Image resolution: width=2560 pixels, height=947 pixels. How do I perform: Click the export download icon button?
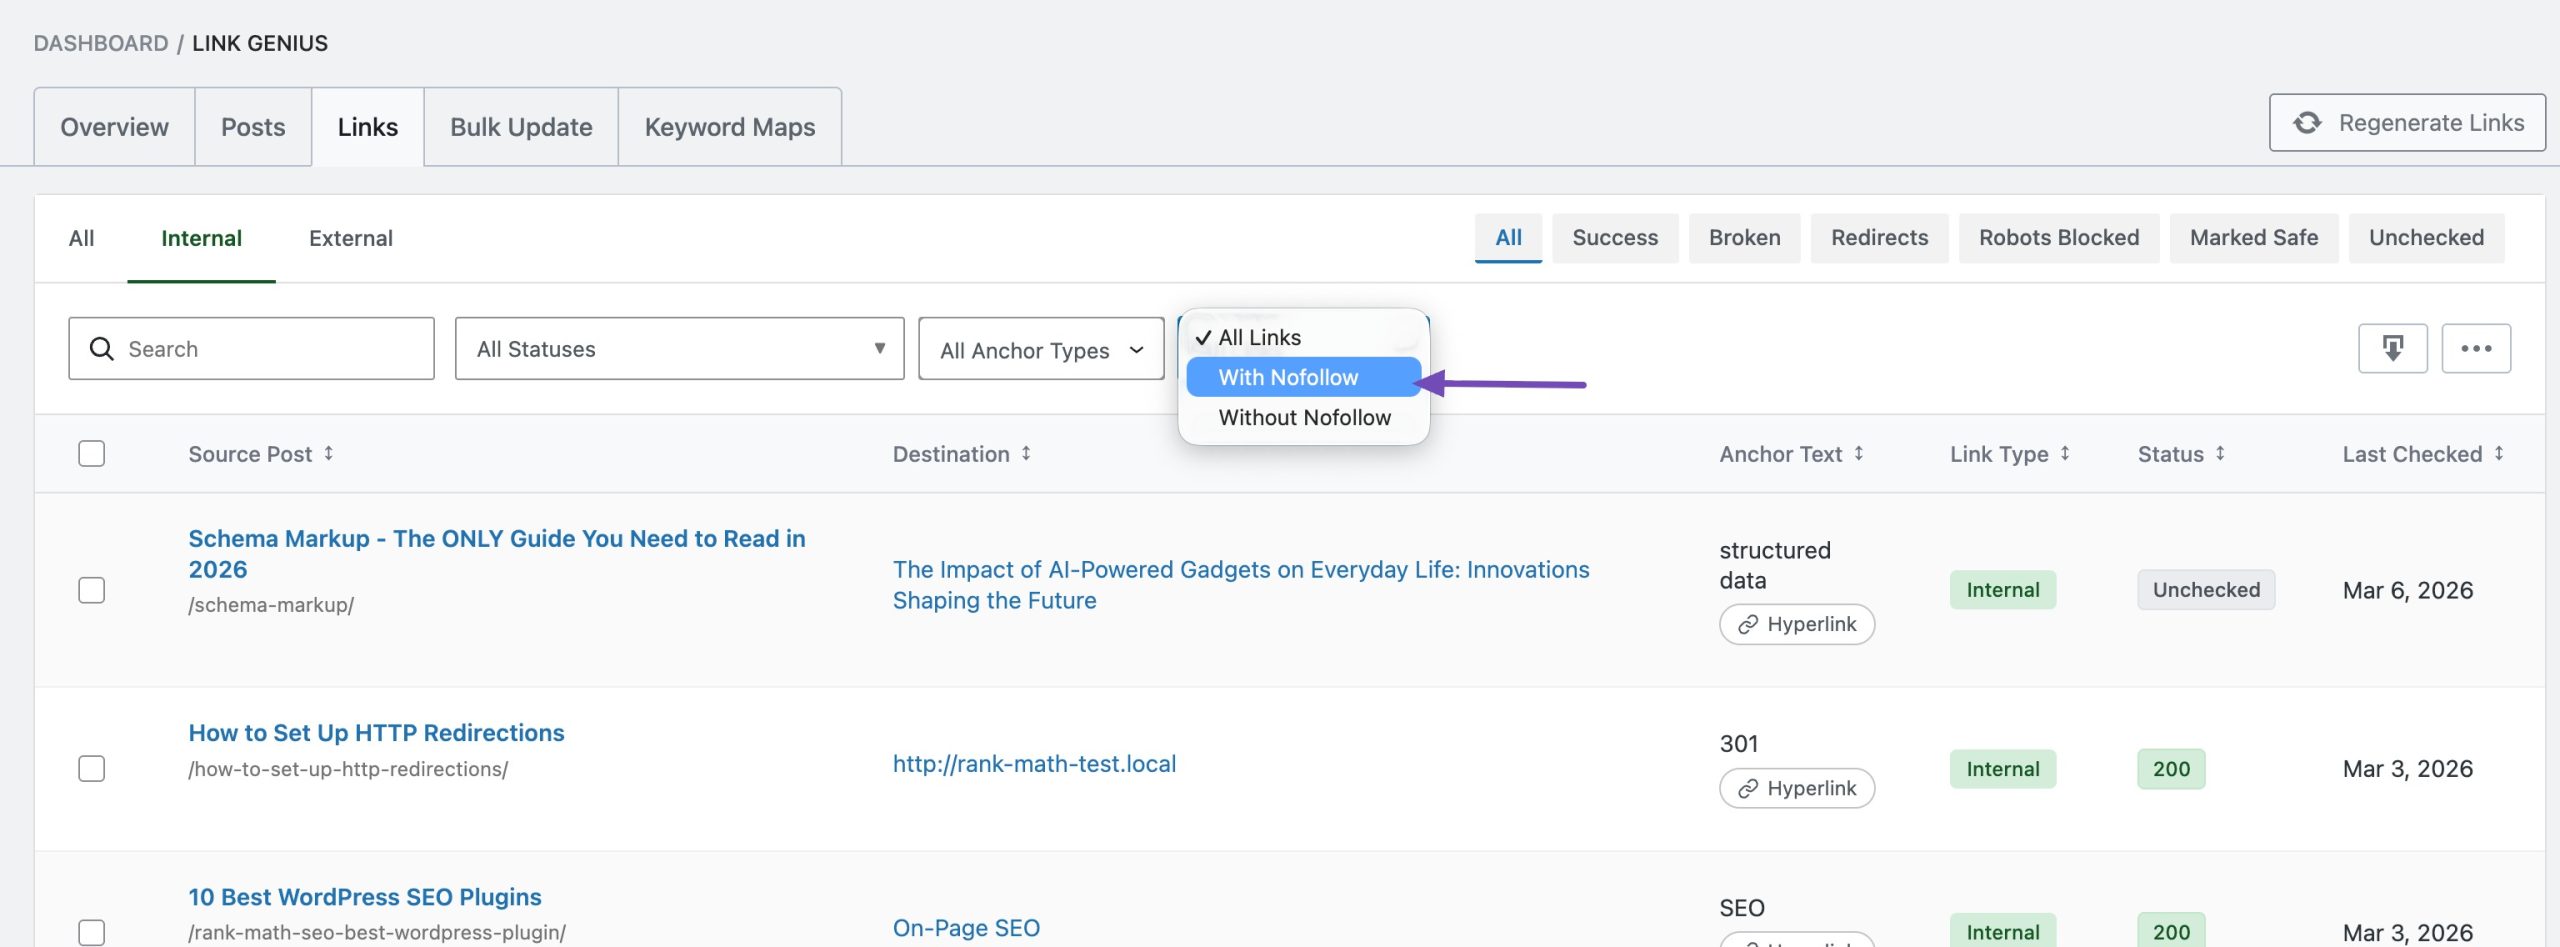2391,348
